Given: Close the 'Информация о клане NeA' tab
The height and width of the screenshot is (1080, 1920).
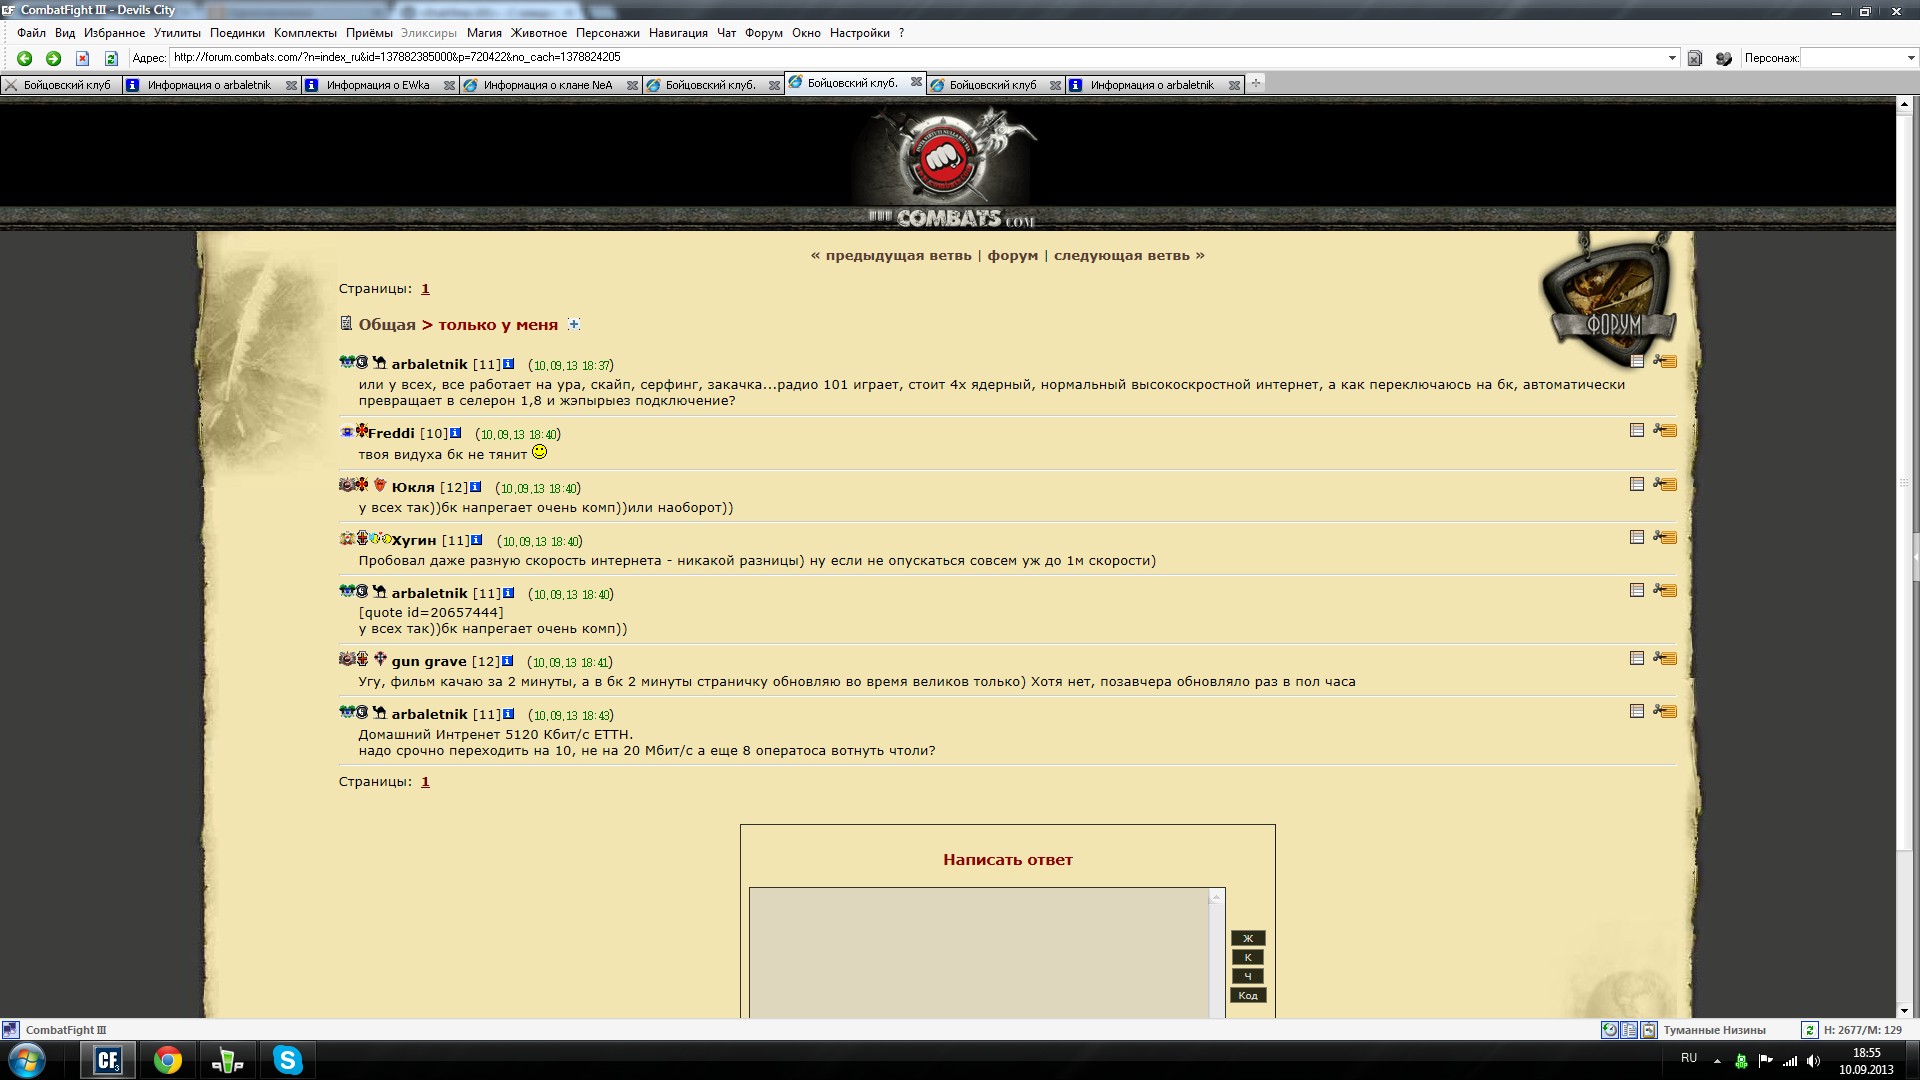Looking at the screenshot, I should 632,85.
